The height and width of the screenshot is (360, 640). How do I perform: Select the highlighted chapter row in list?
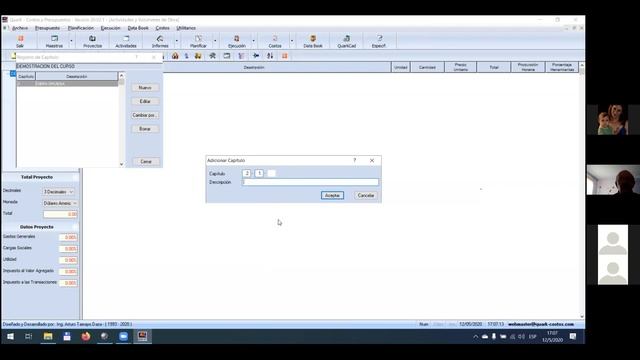67,83
